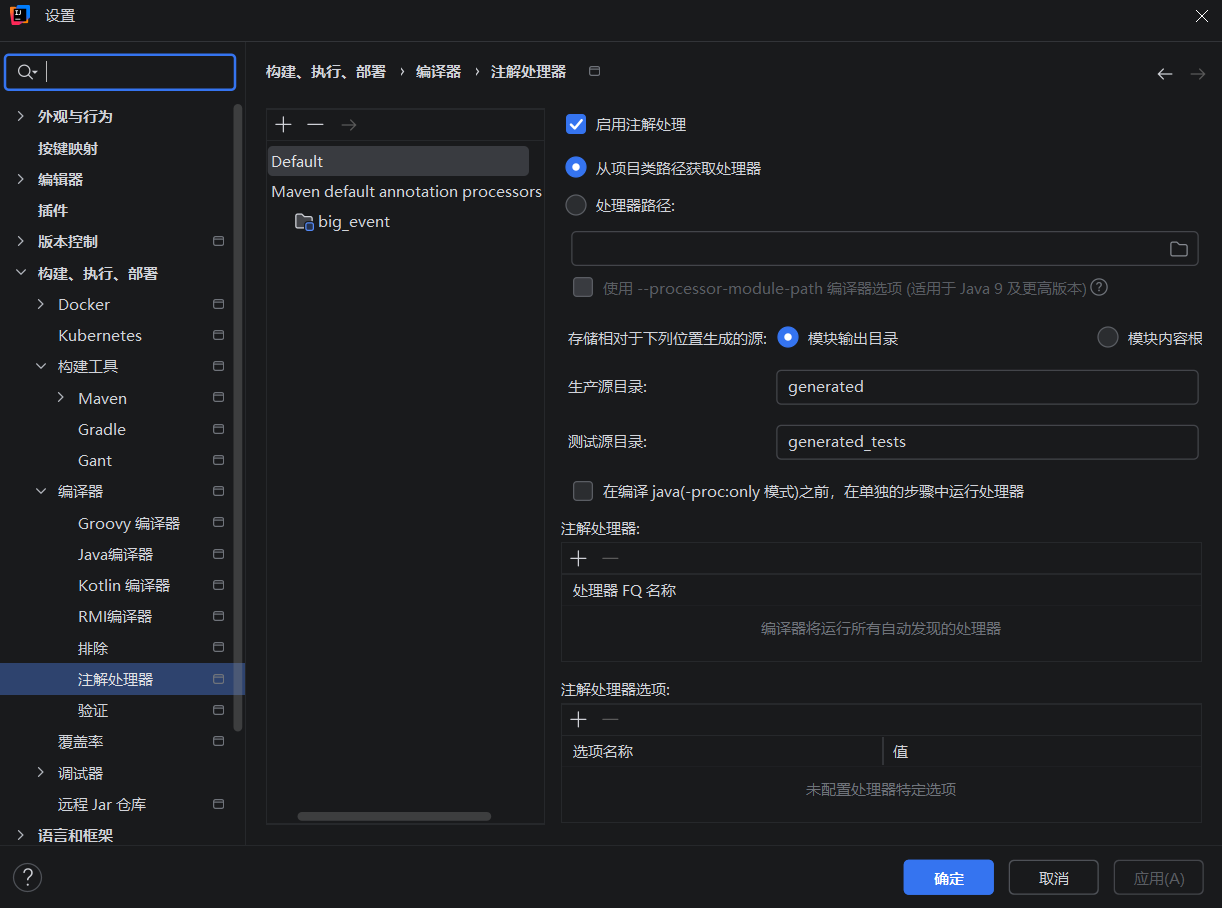Image resolution: width=1222 pixels, height=908 pixels.
Task: Open 插件 settings page
Action: click(53, 210)
